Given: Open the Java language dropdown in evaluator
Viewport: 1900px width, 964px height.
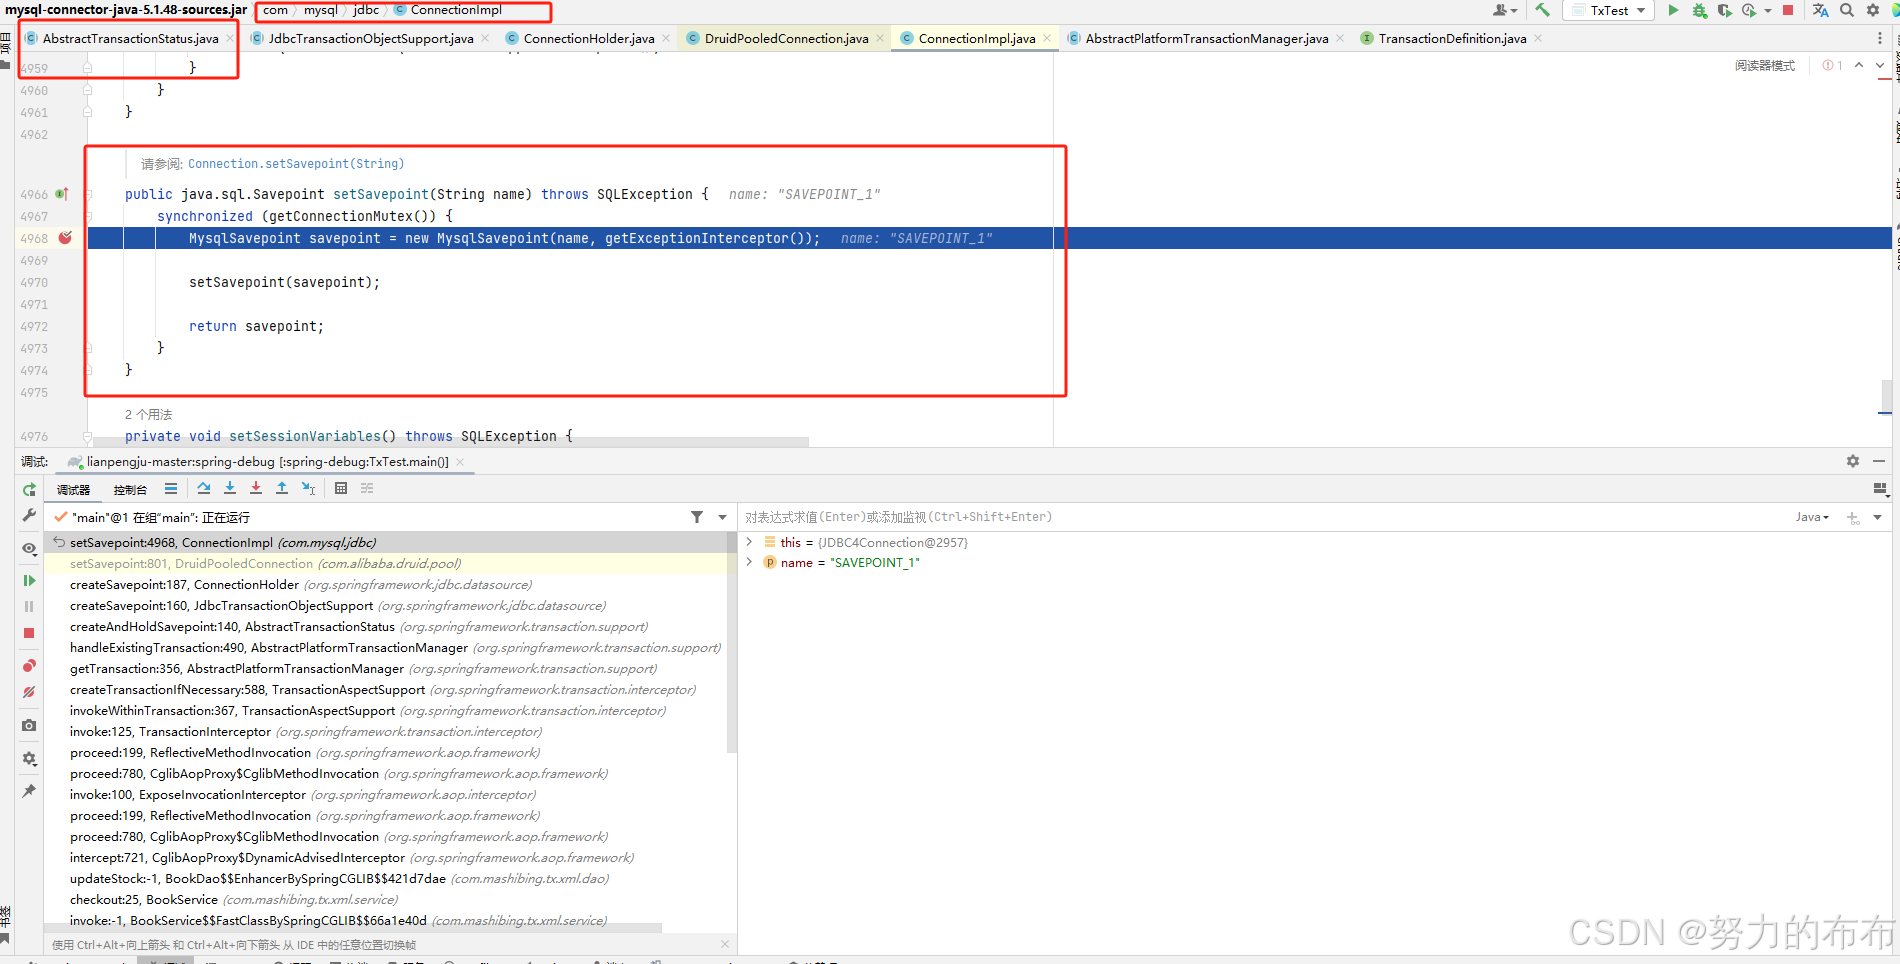Looking at the screenshot, I should coord(1812,517).
